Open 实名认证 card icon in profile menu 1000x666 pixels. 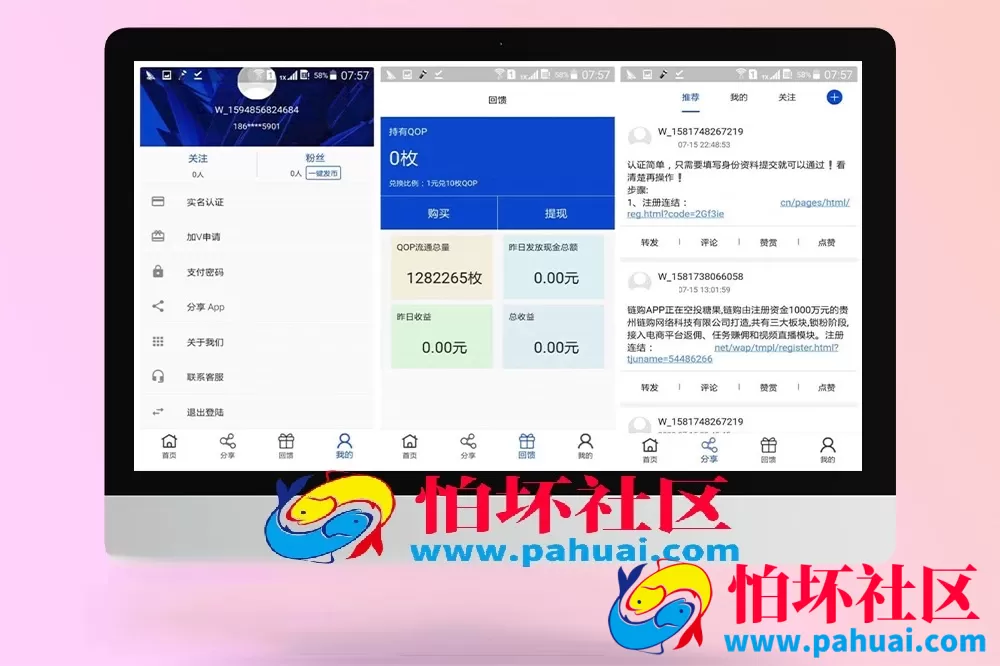pos(158,202)
